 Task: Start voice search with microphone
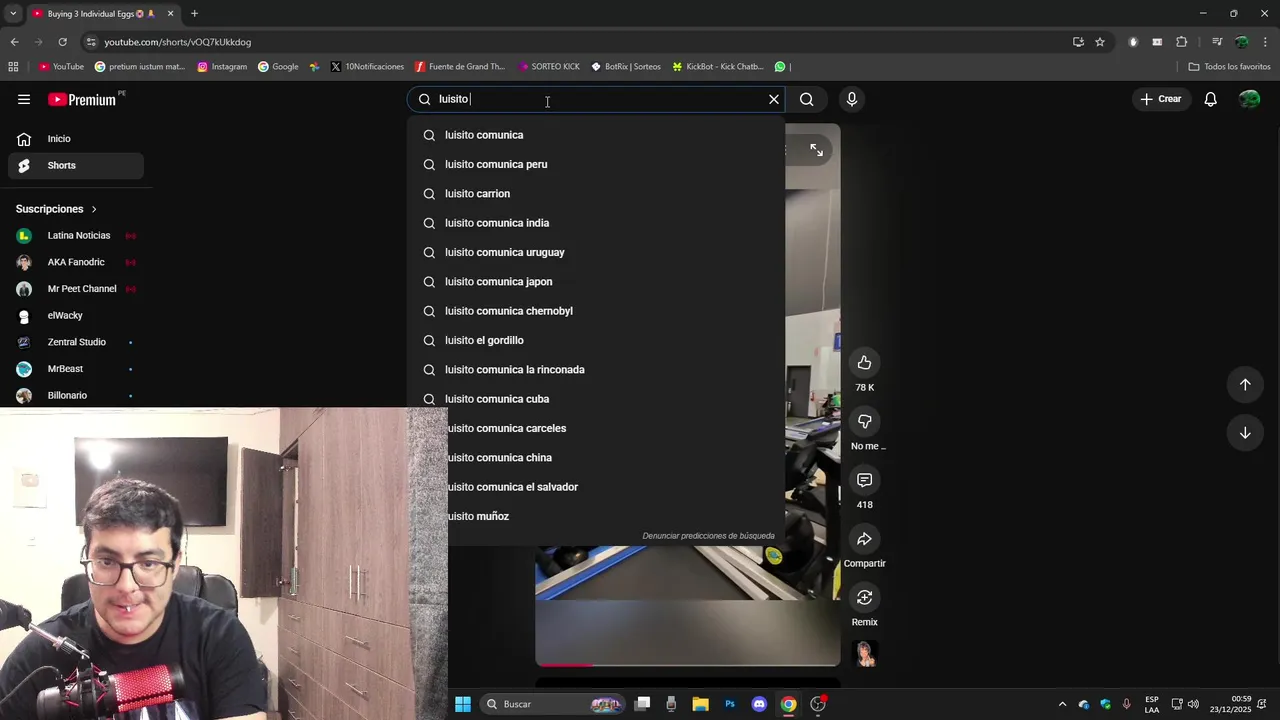852,99
